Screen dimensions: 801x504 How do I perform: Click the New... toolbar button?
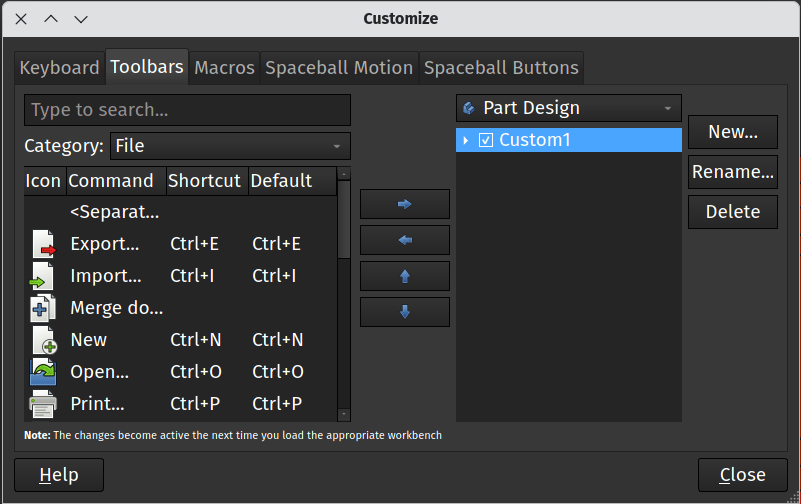732,132
